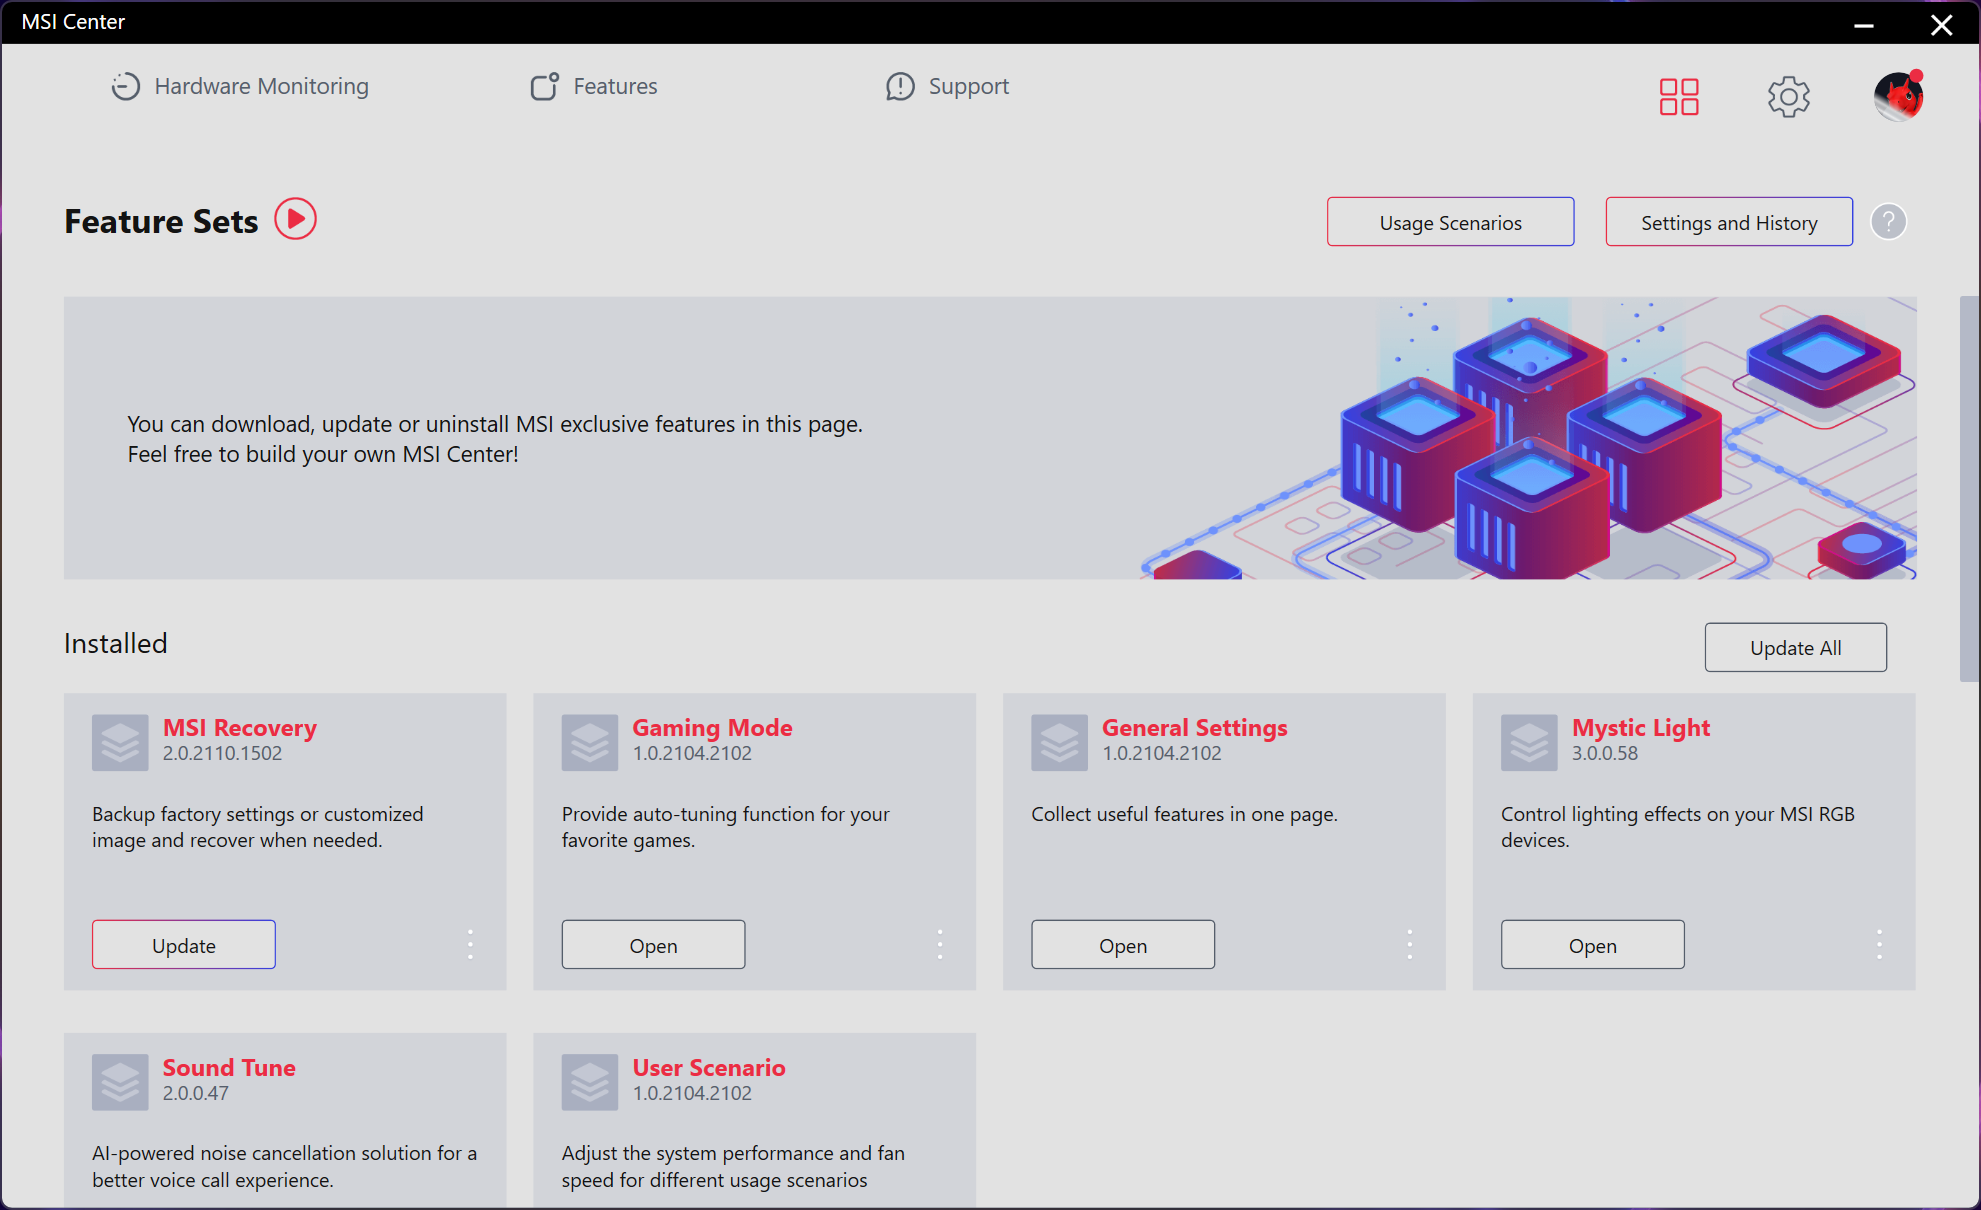This screenshot has height=1210, width=1981.
Task: Update the MSI Recovery feature
Action: 184,945
